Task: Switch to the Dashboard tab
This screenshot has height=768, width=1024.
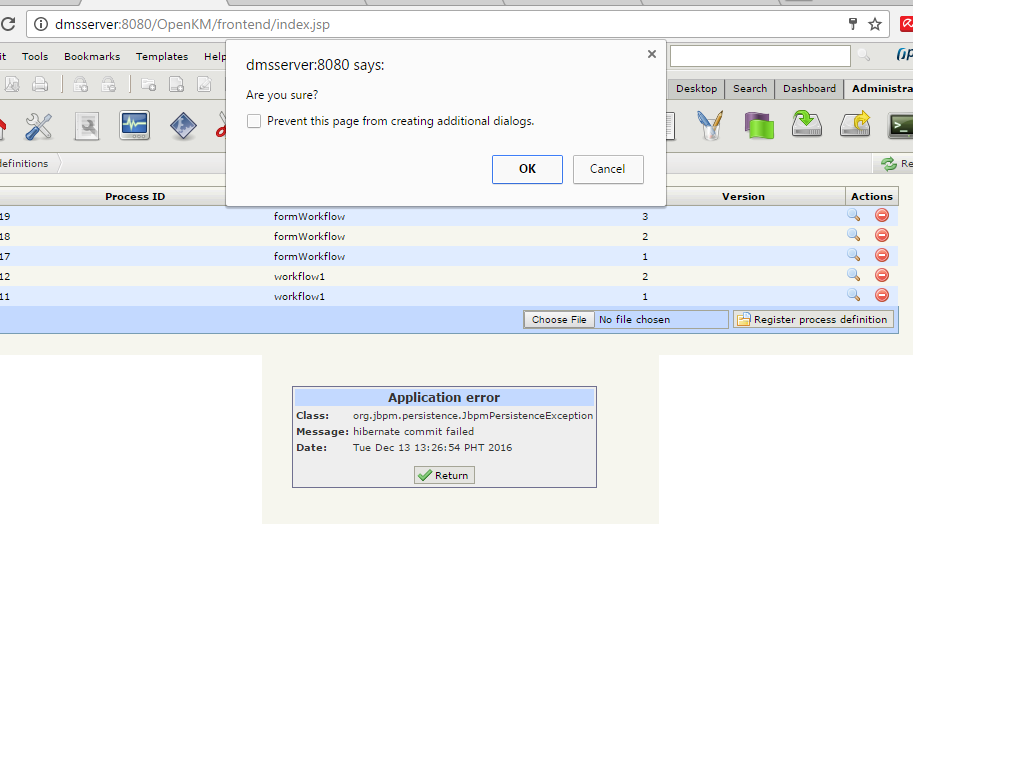Action: pos(809,89)
